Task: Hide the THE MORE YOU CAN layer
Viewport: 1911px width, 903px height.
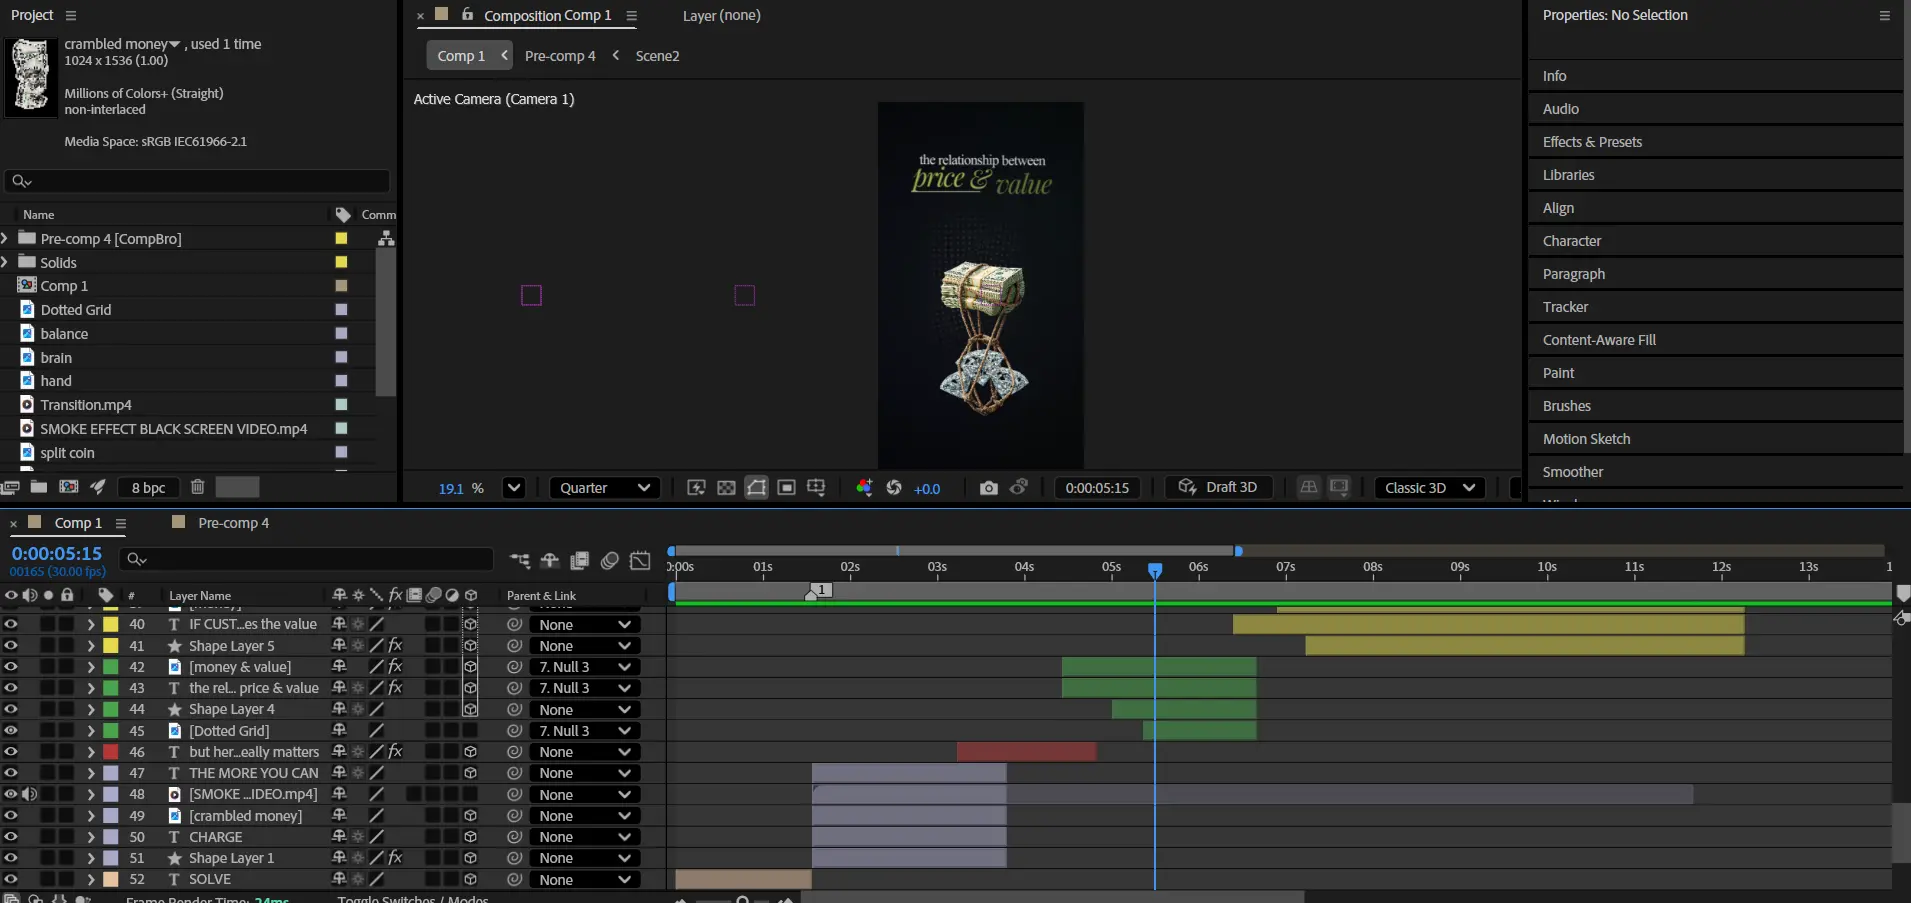Action: [11, 773]
